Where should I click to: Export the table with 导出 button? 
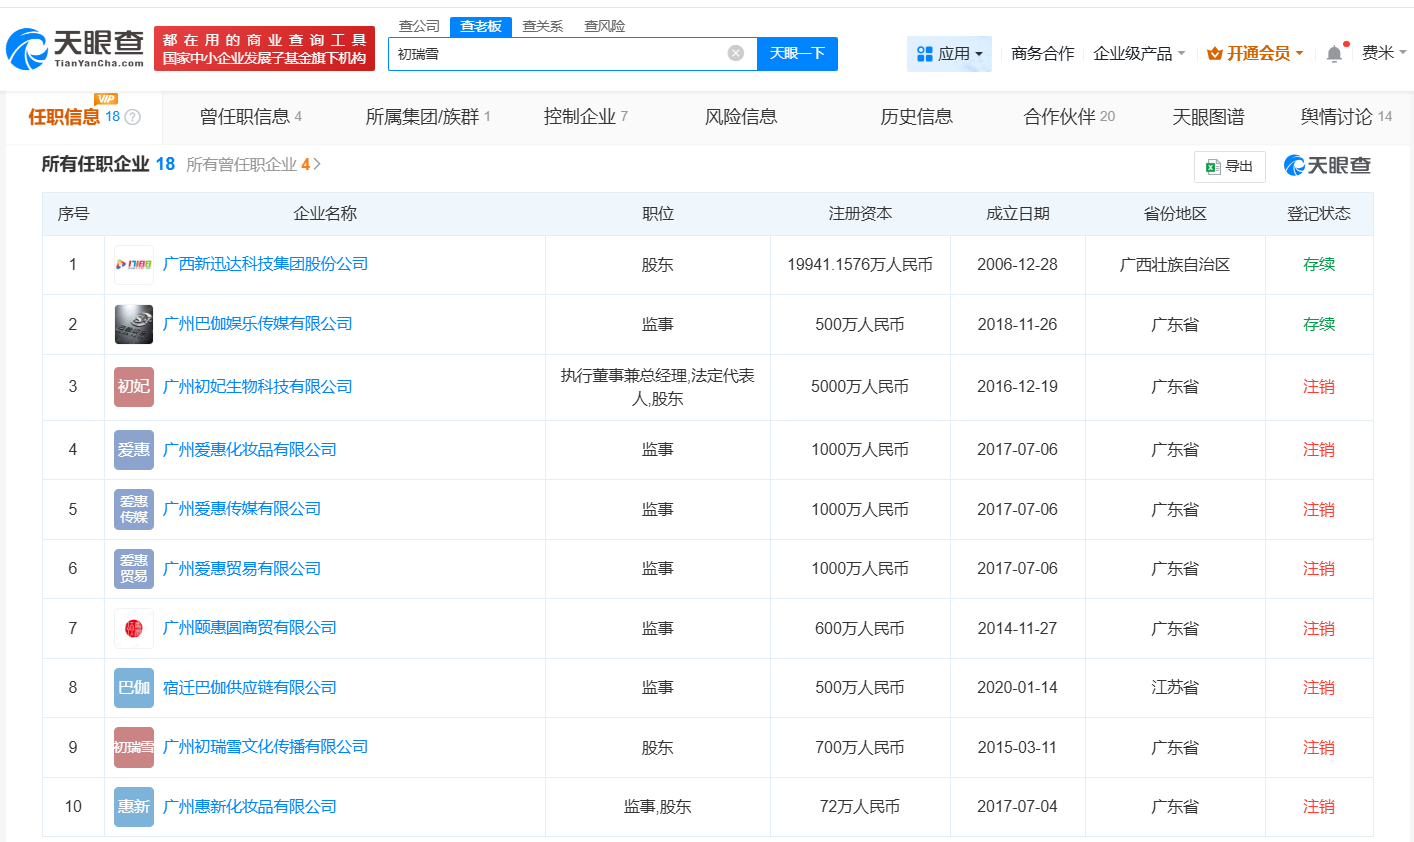(x=1229, y=167)
